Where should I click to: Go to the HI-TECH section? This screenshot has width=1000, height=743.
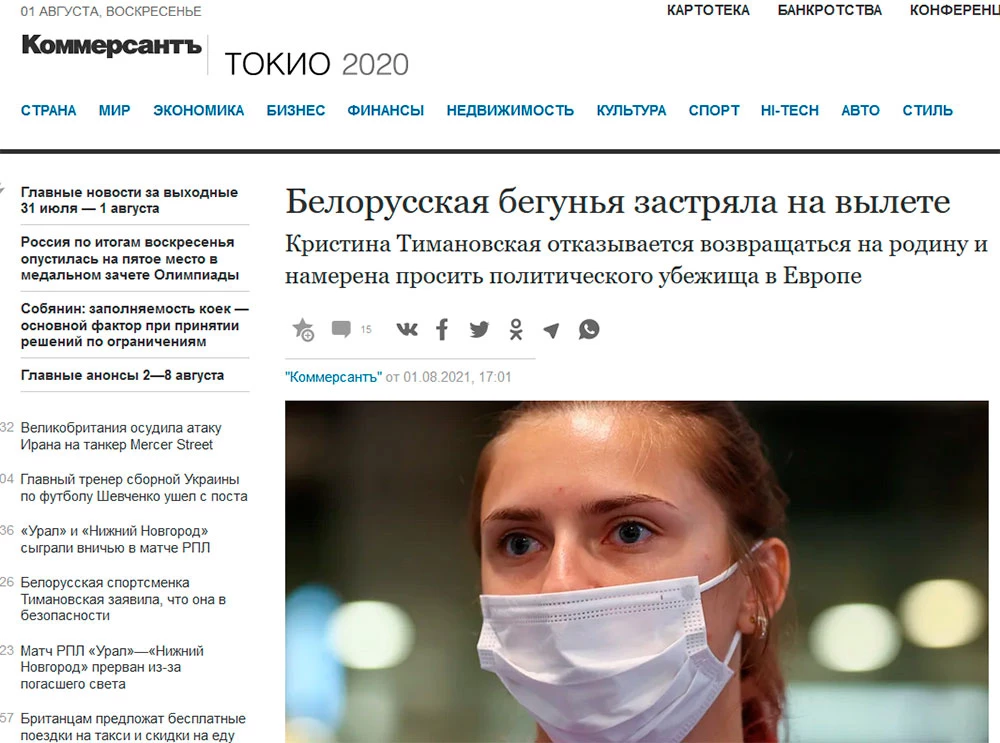[x=790, y=110]
